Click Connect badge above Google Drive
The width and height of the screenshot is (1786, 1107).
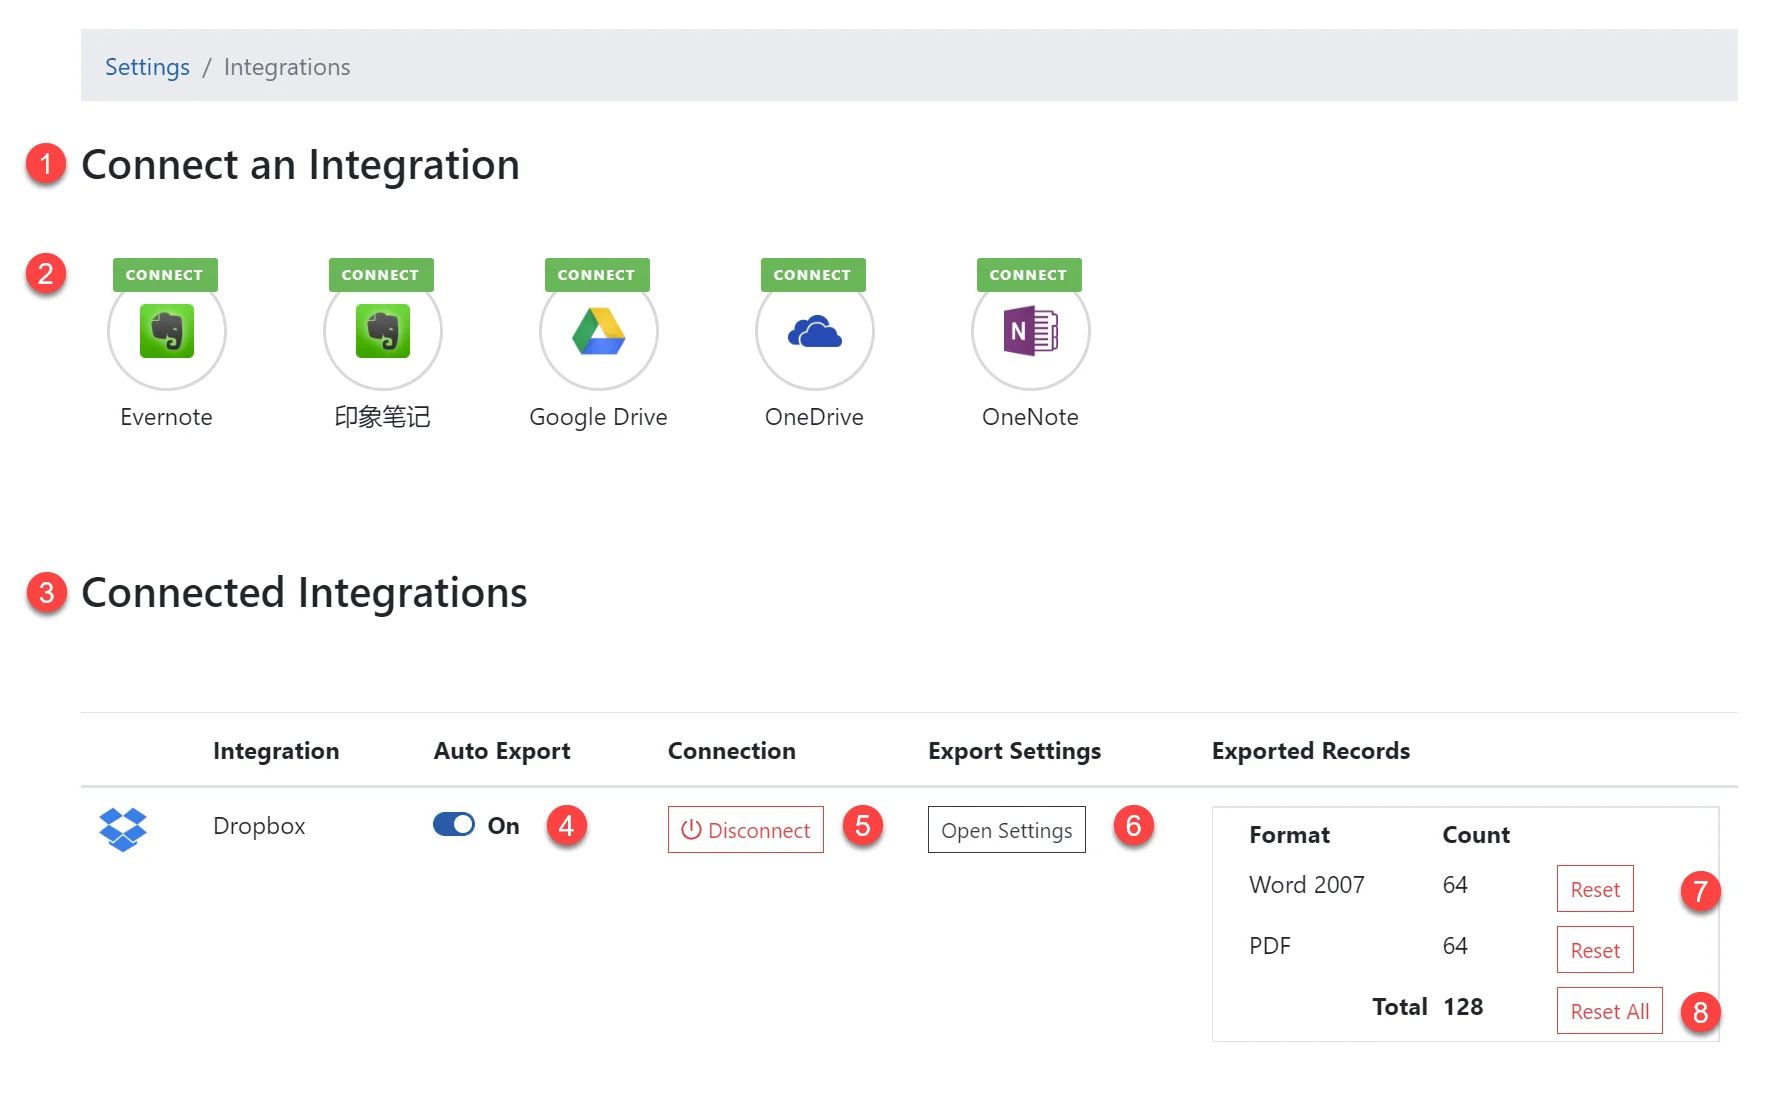coord(597,275)
